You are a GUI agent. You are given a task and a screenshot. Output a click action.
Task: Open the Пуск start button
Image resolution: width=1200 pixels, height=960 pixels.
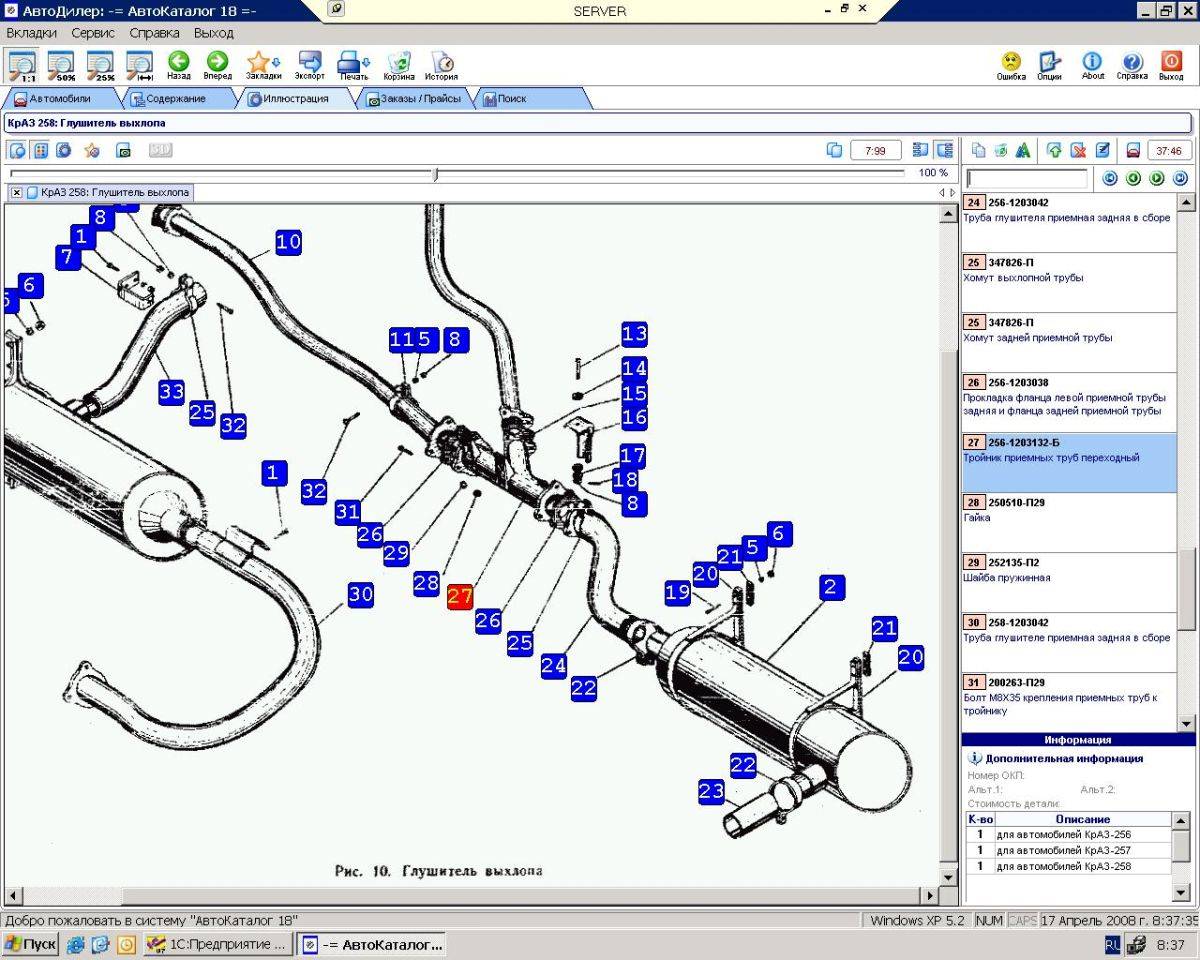tap(31, 944)
